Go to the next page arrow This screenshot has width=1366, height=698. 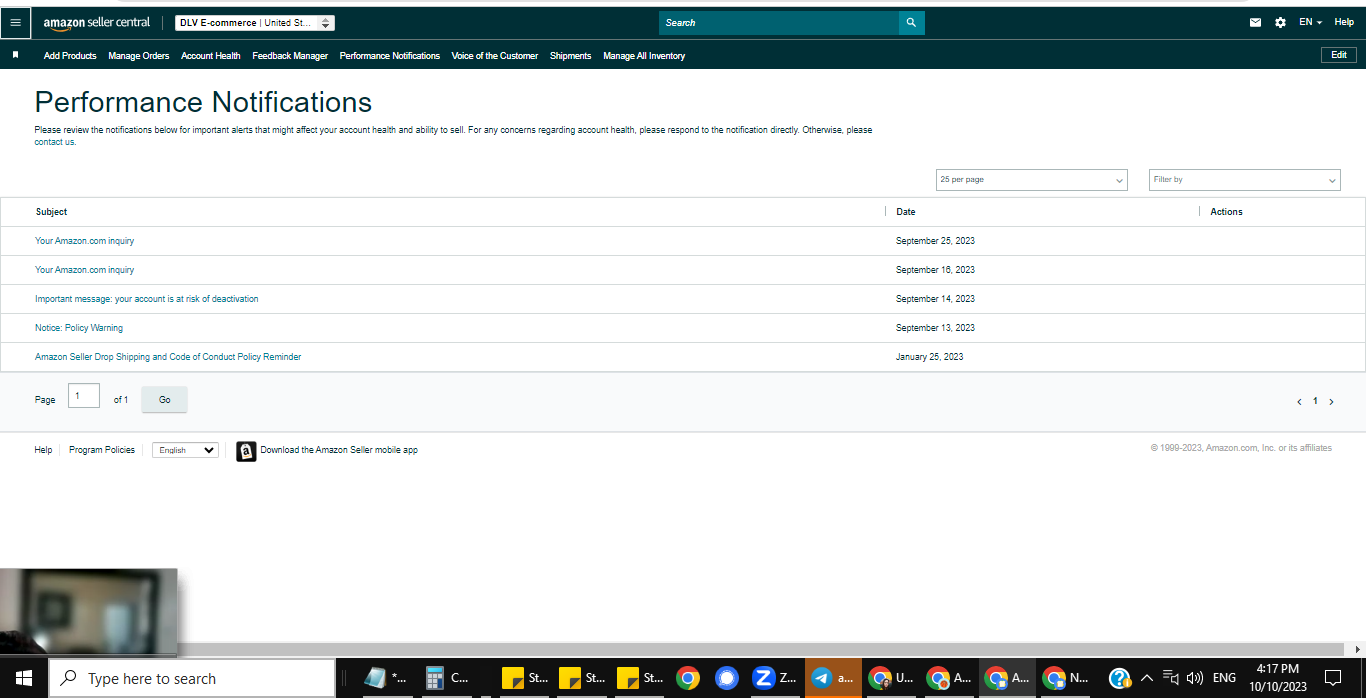1331,401
